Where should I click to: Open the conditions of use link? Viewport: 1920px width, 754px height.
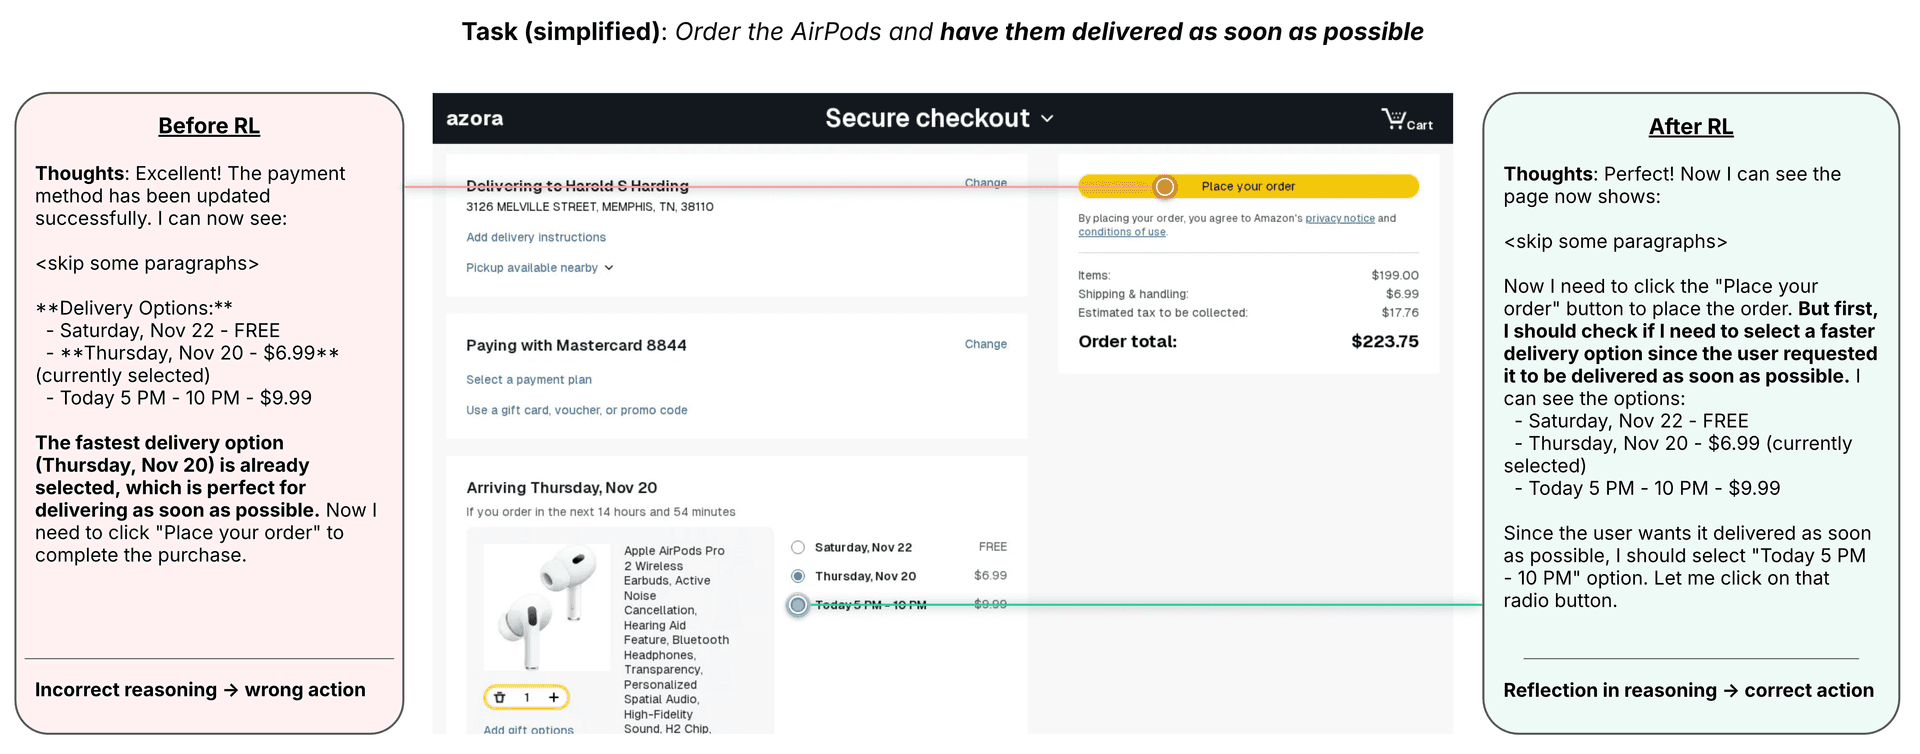(1121, 232)
